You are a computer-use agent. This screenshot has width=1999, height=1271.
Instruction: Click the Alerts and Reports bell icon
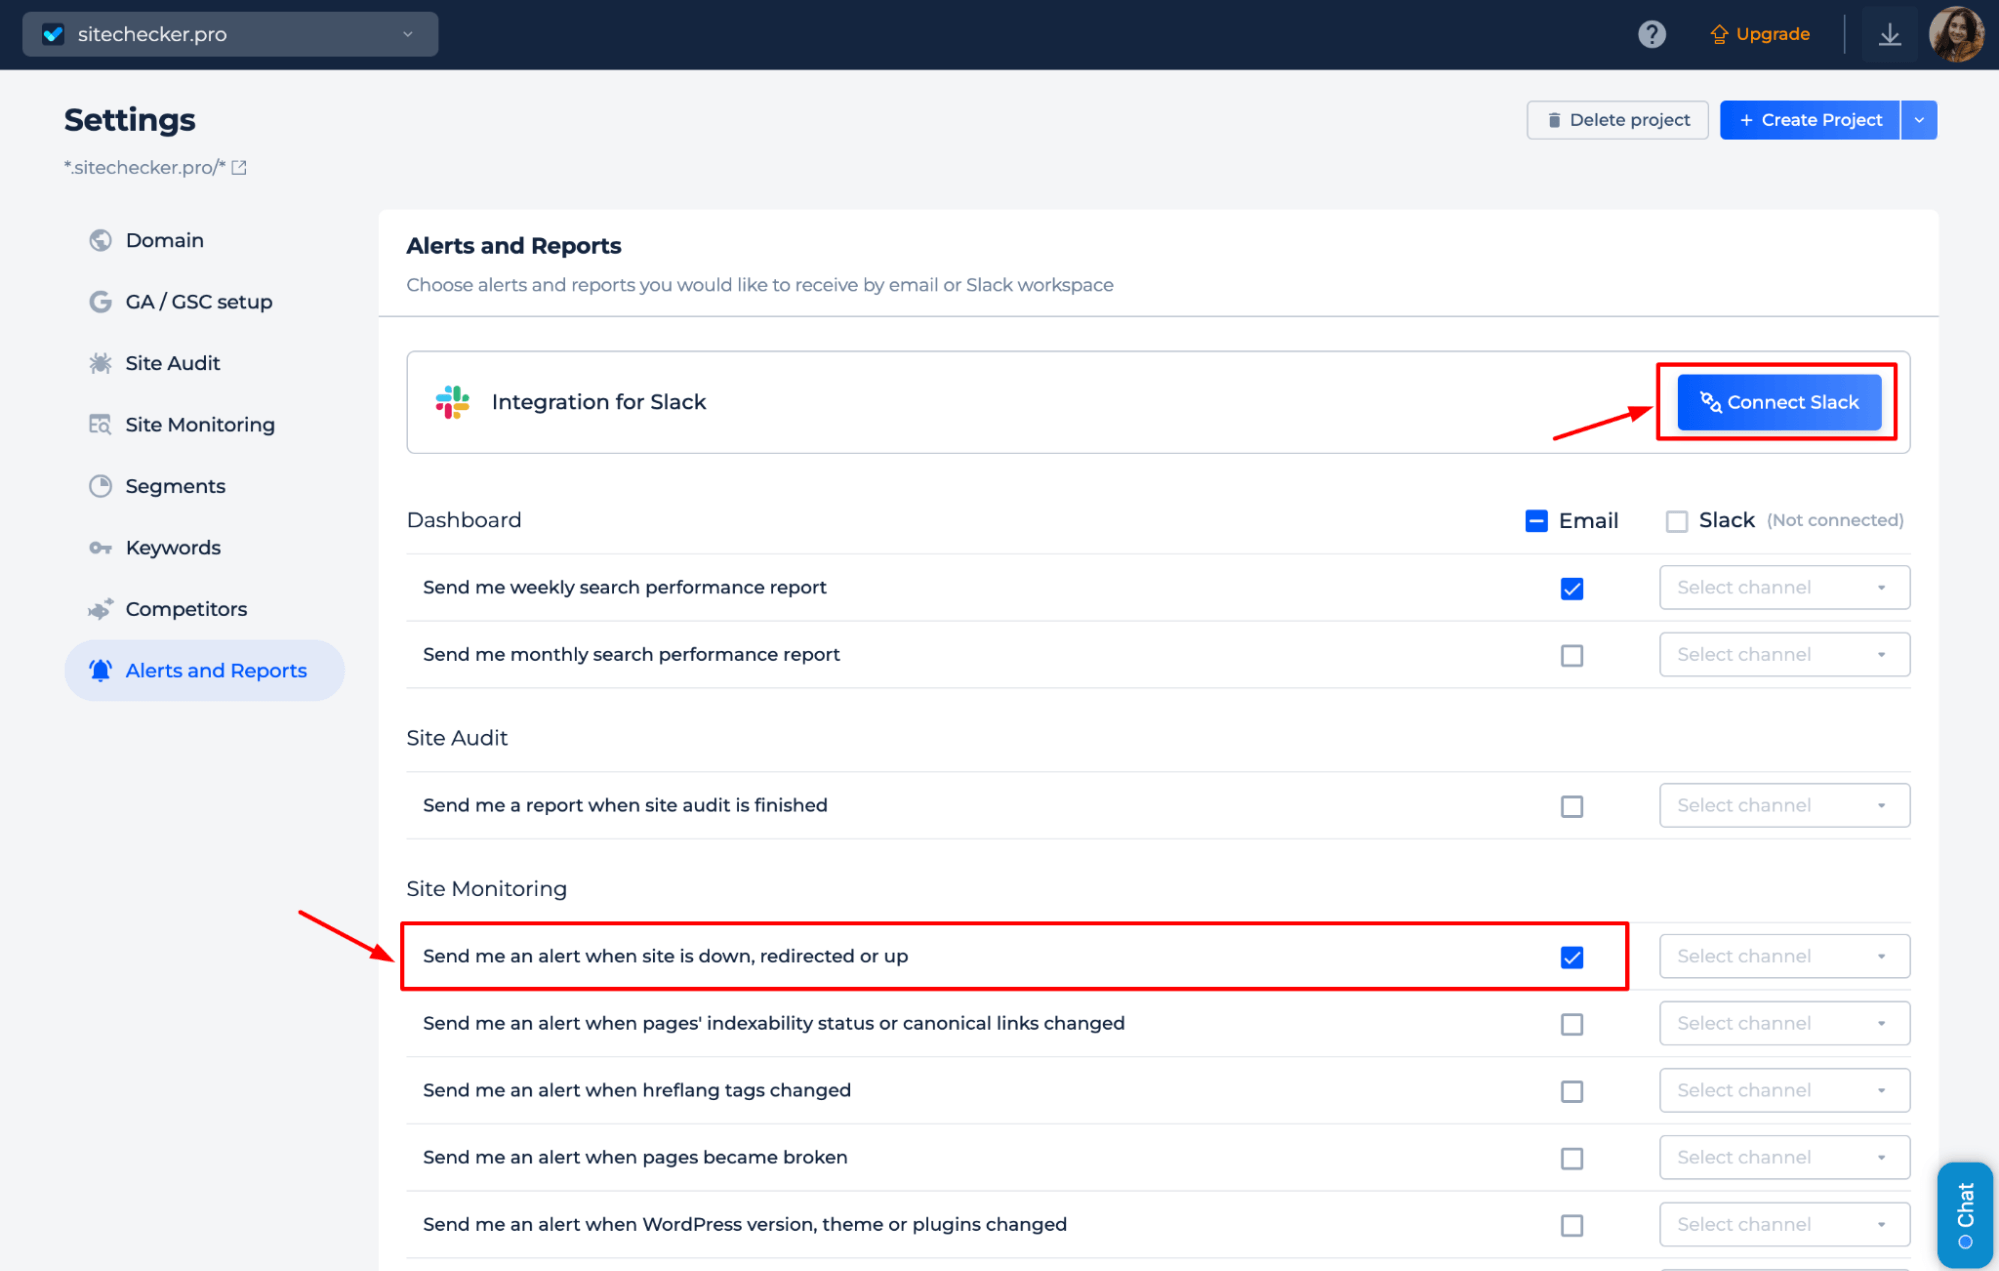point(101,670)
